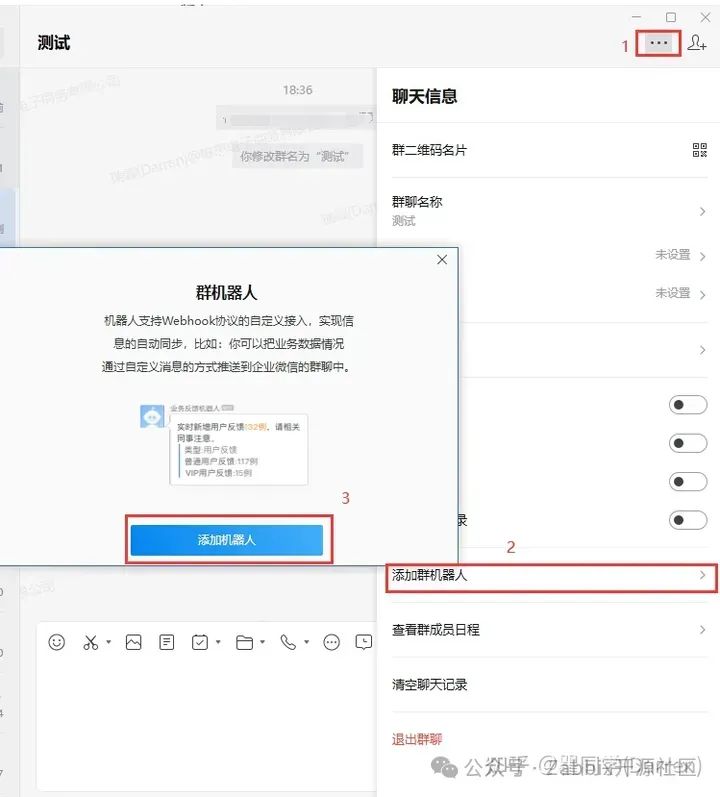Click the message input box below toolbar

[x=206, y=722]
